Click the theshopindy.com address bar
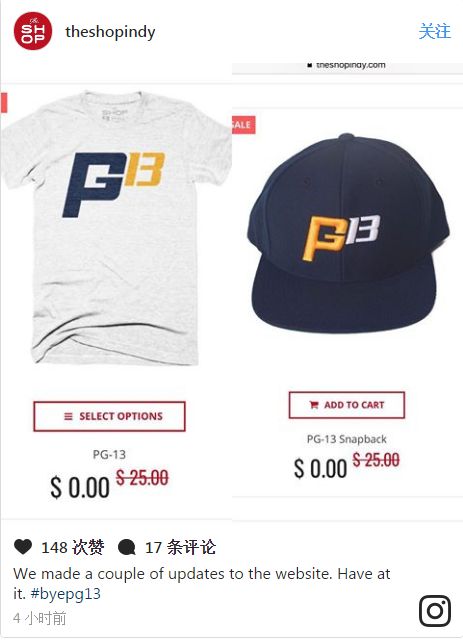The image size is (463, 640). (347, 65)
